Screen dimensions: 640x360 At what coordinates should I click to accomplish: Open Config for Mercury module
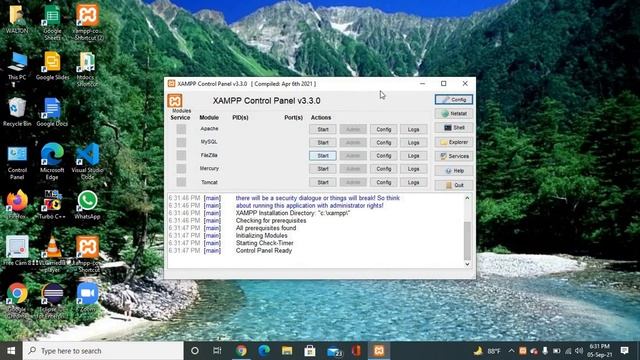pyautogui.click(x=384, y=169)
